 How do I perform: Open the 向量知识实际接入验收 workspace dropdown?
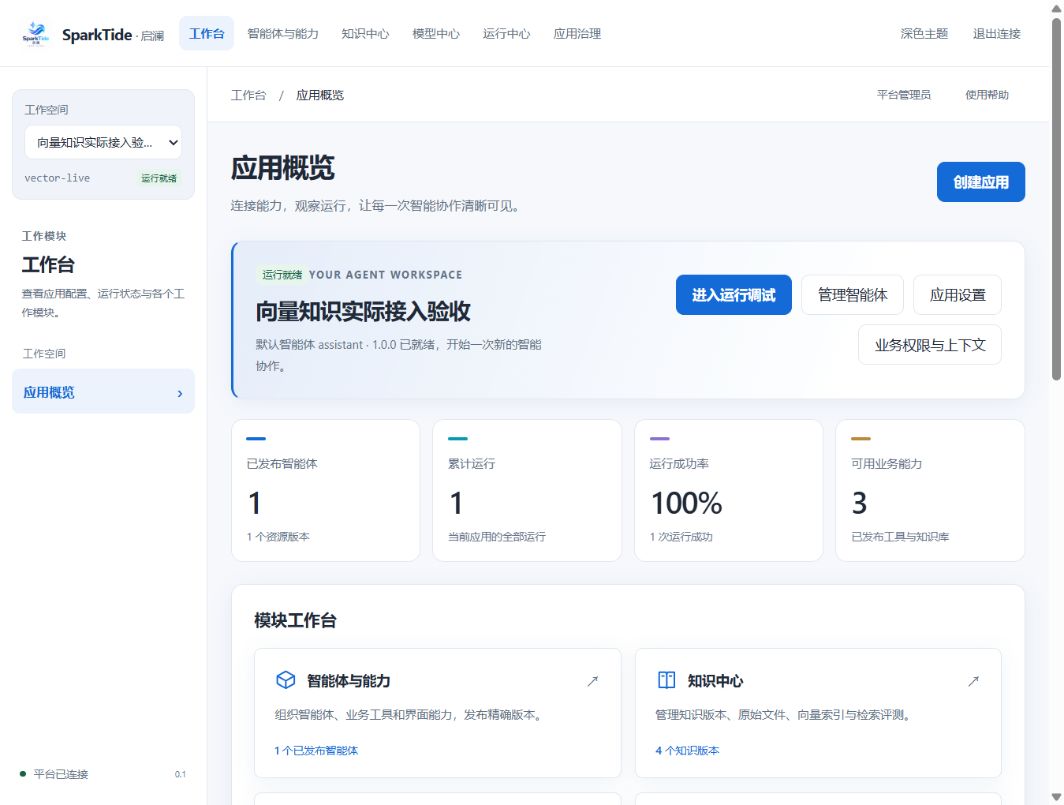(103, 143)
